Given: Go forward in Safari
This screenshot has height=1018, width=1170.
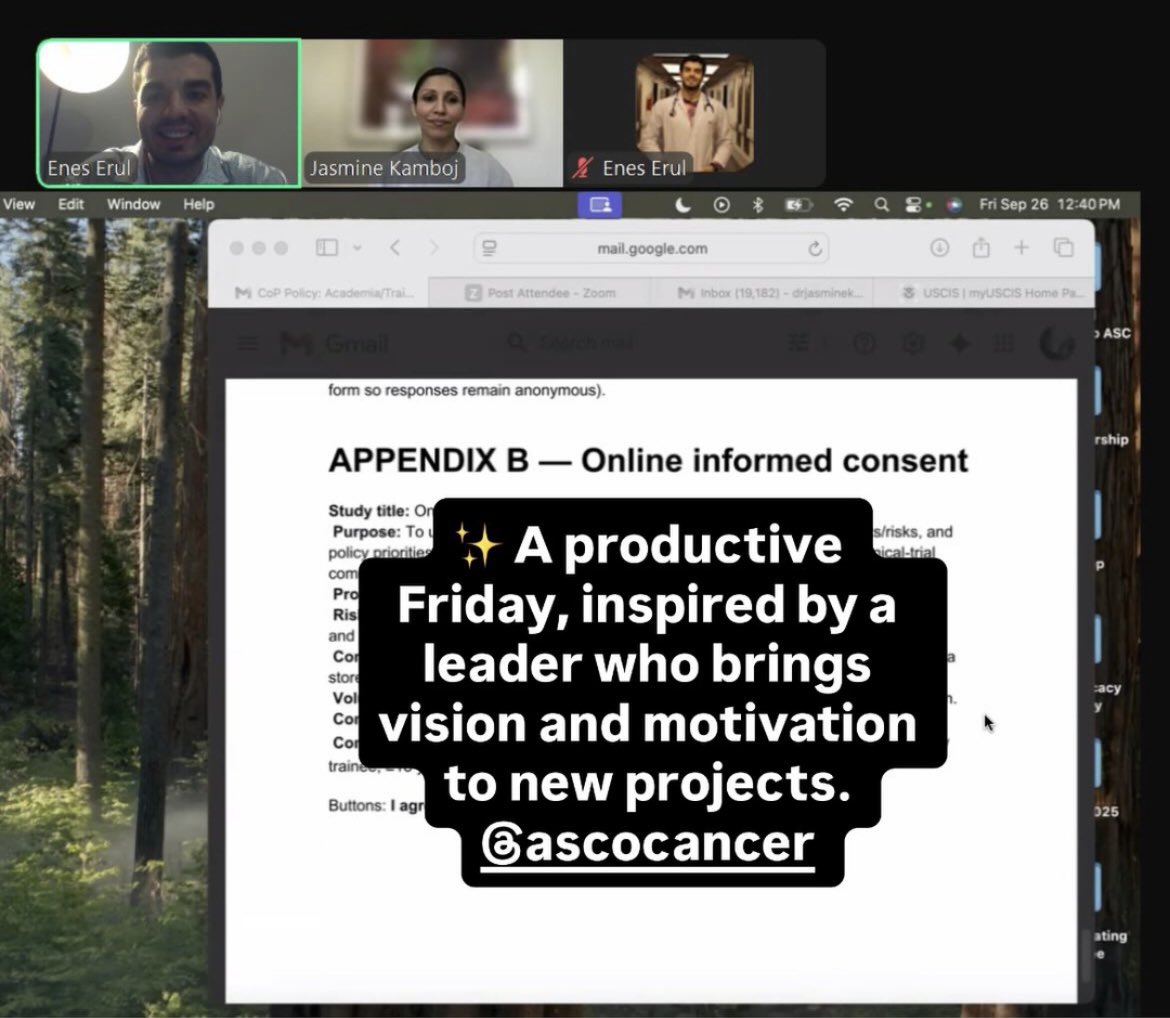Looking at the screenshot, I should (434, 248).
